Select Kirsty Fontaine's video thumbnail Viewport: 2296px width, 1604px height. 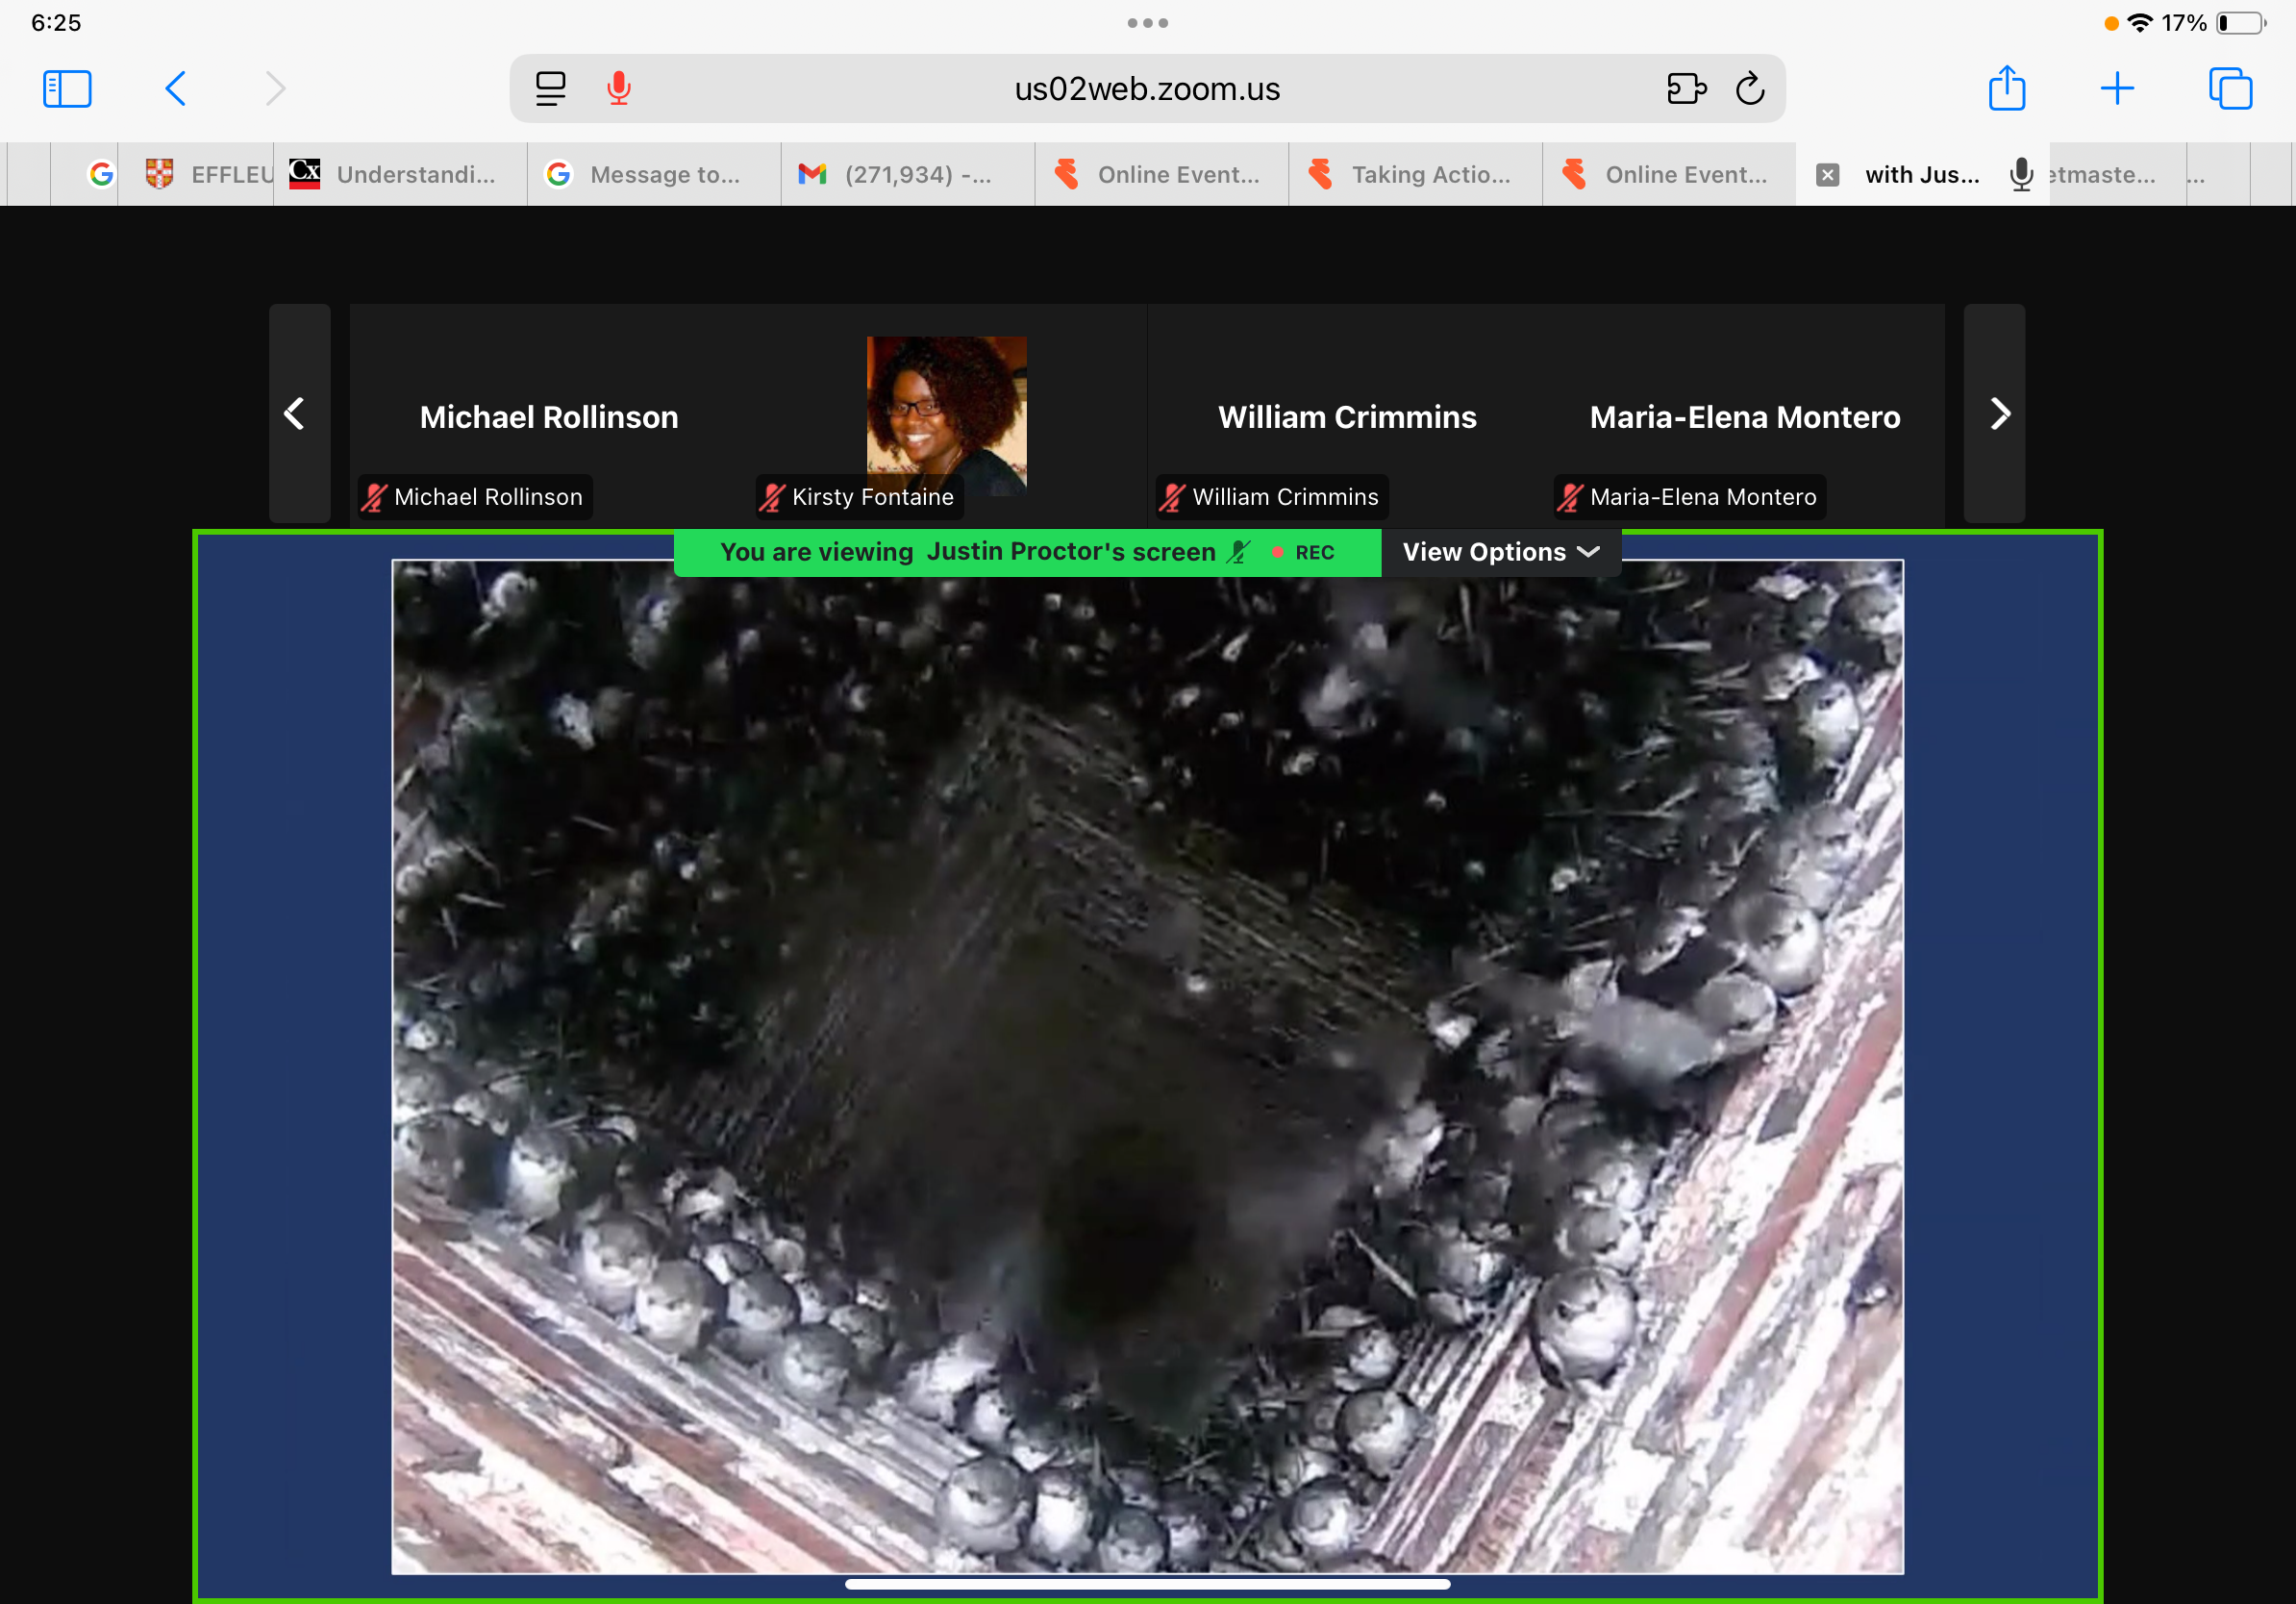click(946, 414)
